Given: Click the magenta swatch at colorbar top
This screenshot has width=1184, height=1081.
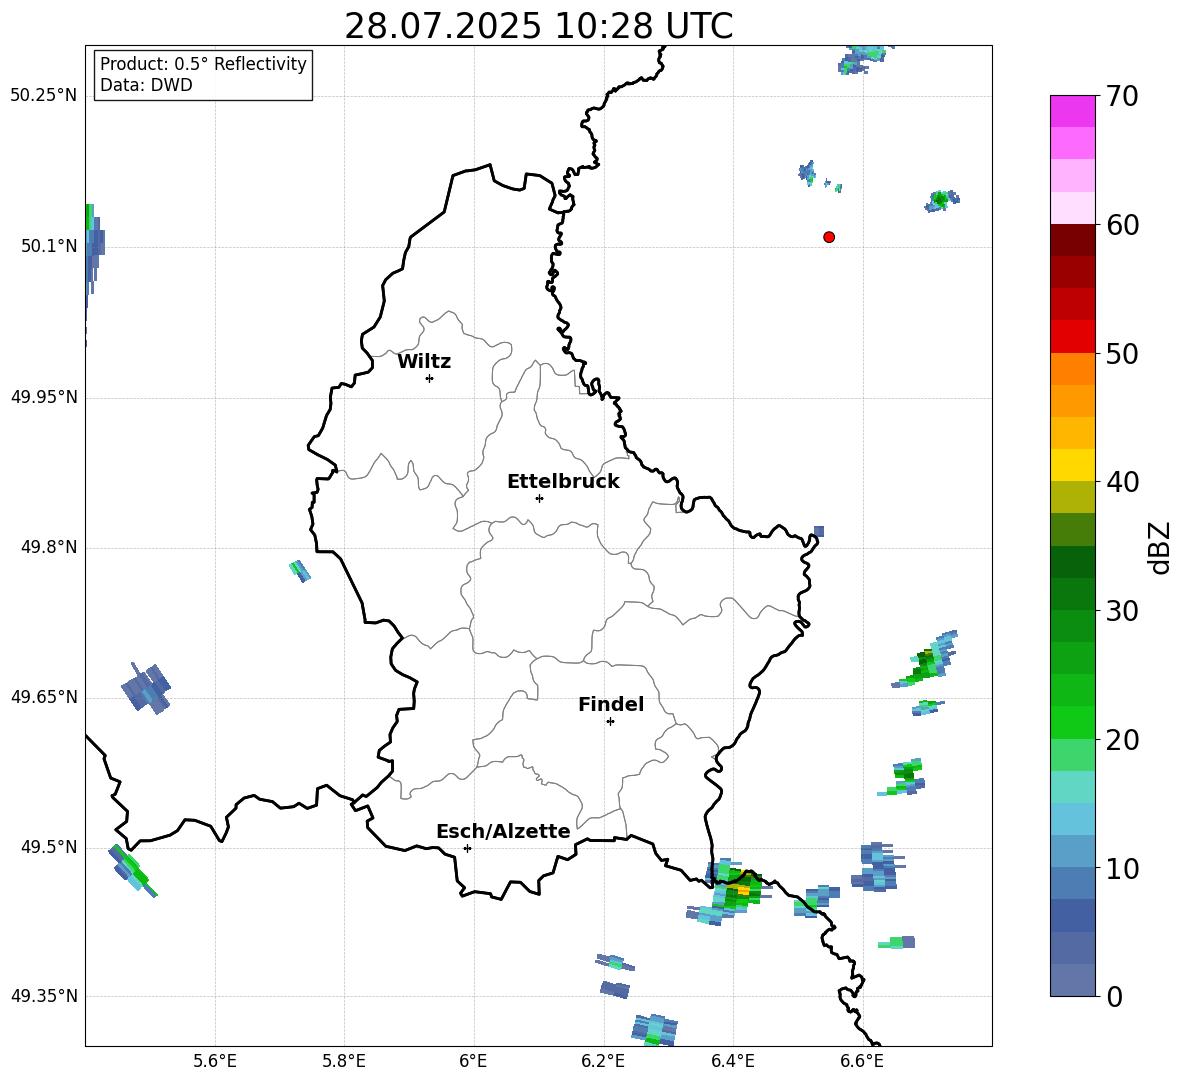Looking at the screenshot, I should tap(1073, 112).
